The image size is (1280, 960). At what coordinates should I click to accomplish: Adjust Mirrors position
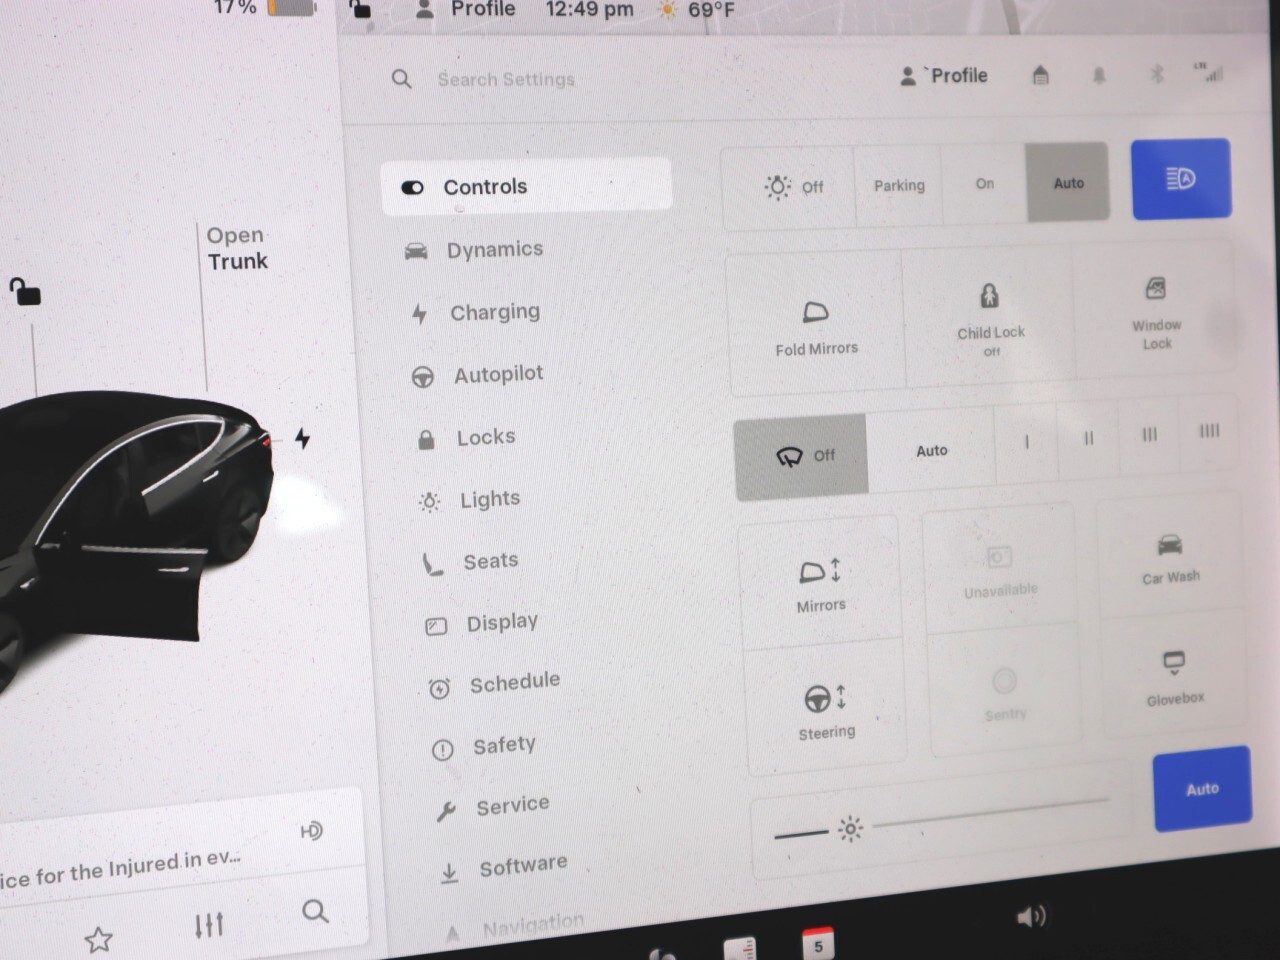click(x=820, y=583)
